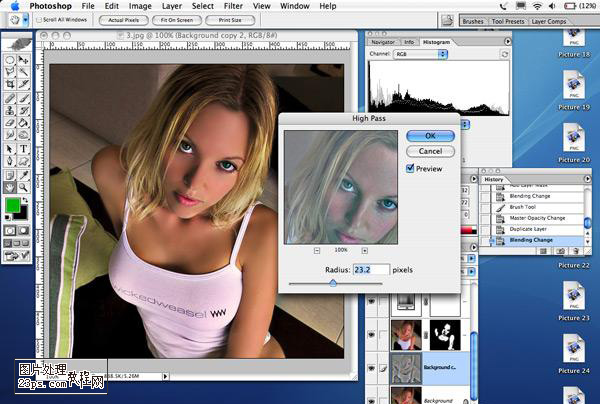This screenshot has width=600, height=404.
Task: Select the Pen tool
Action: coord(10,161)
